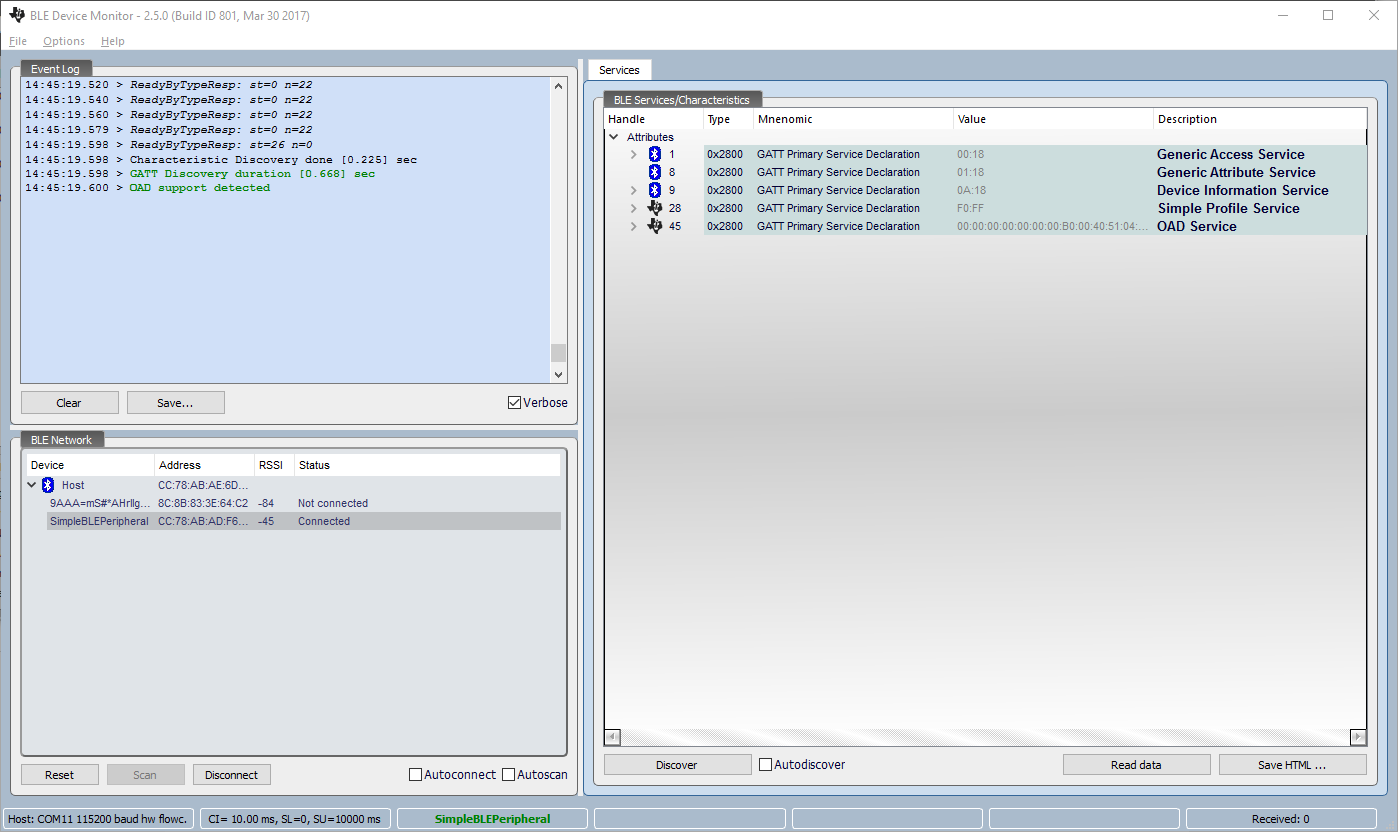Screen dimensions: 1398x832
Task: Click the Bluetooth icon for Generic Access Service
Action: [x=655, y=154]
